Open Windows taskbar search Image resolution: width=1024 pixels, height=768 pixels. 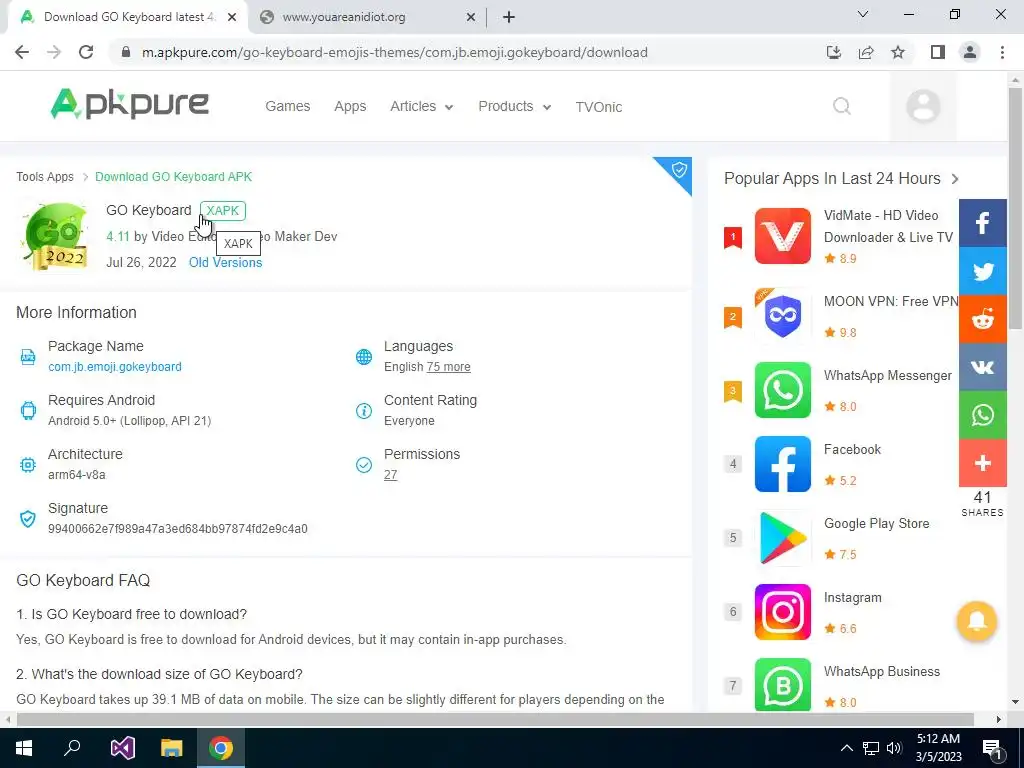point(72,748)
